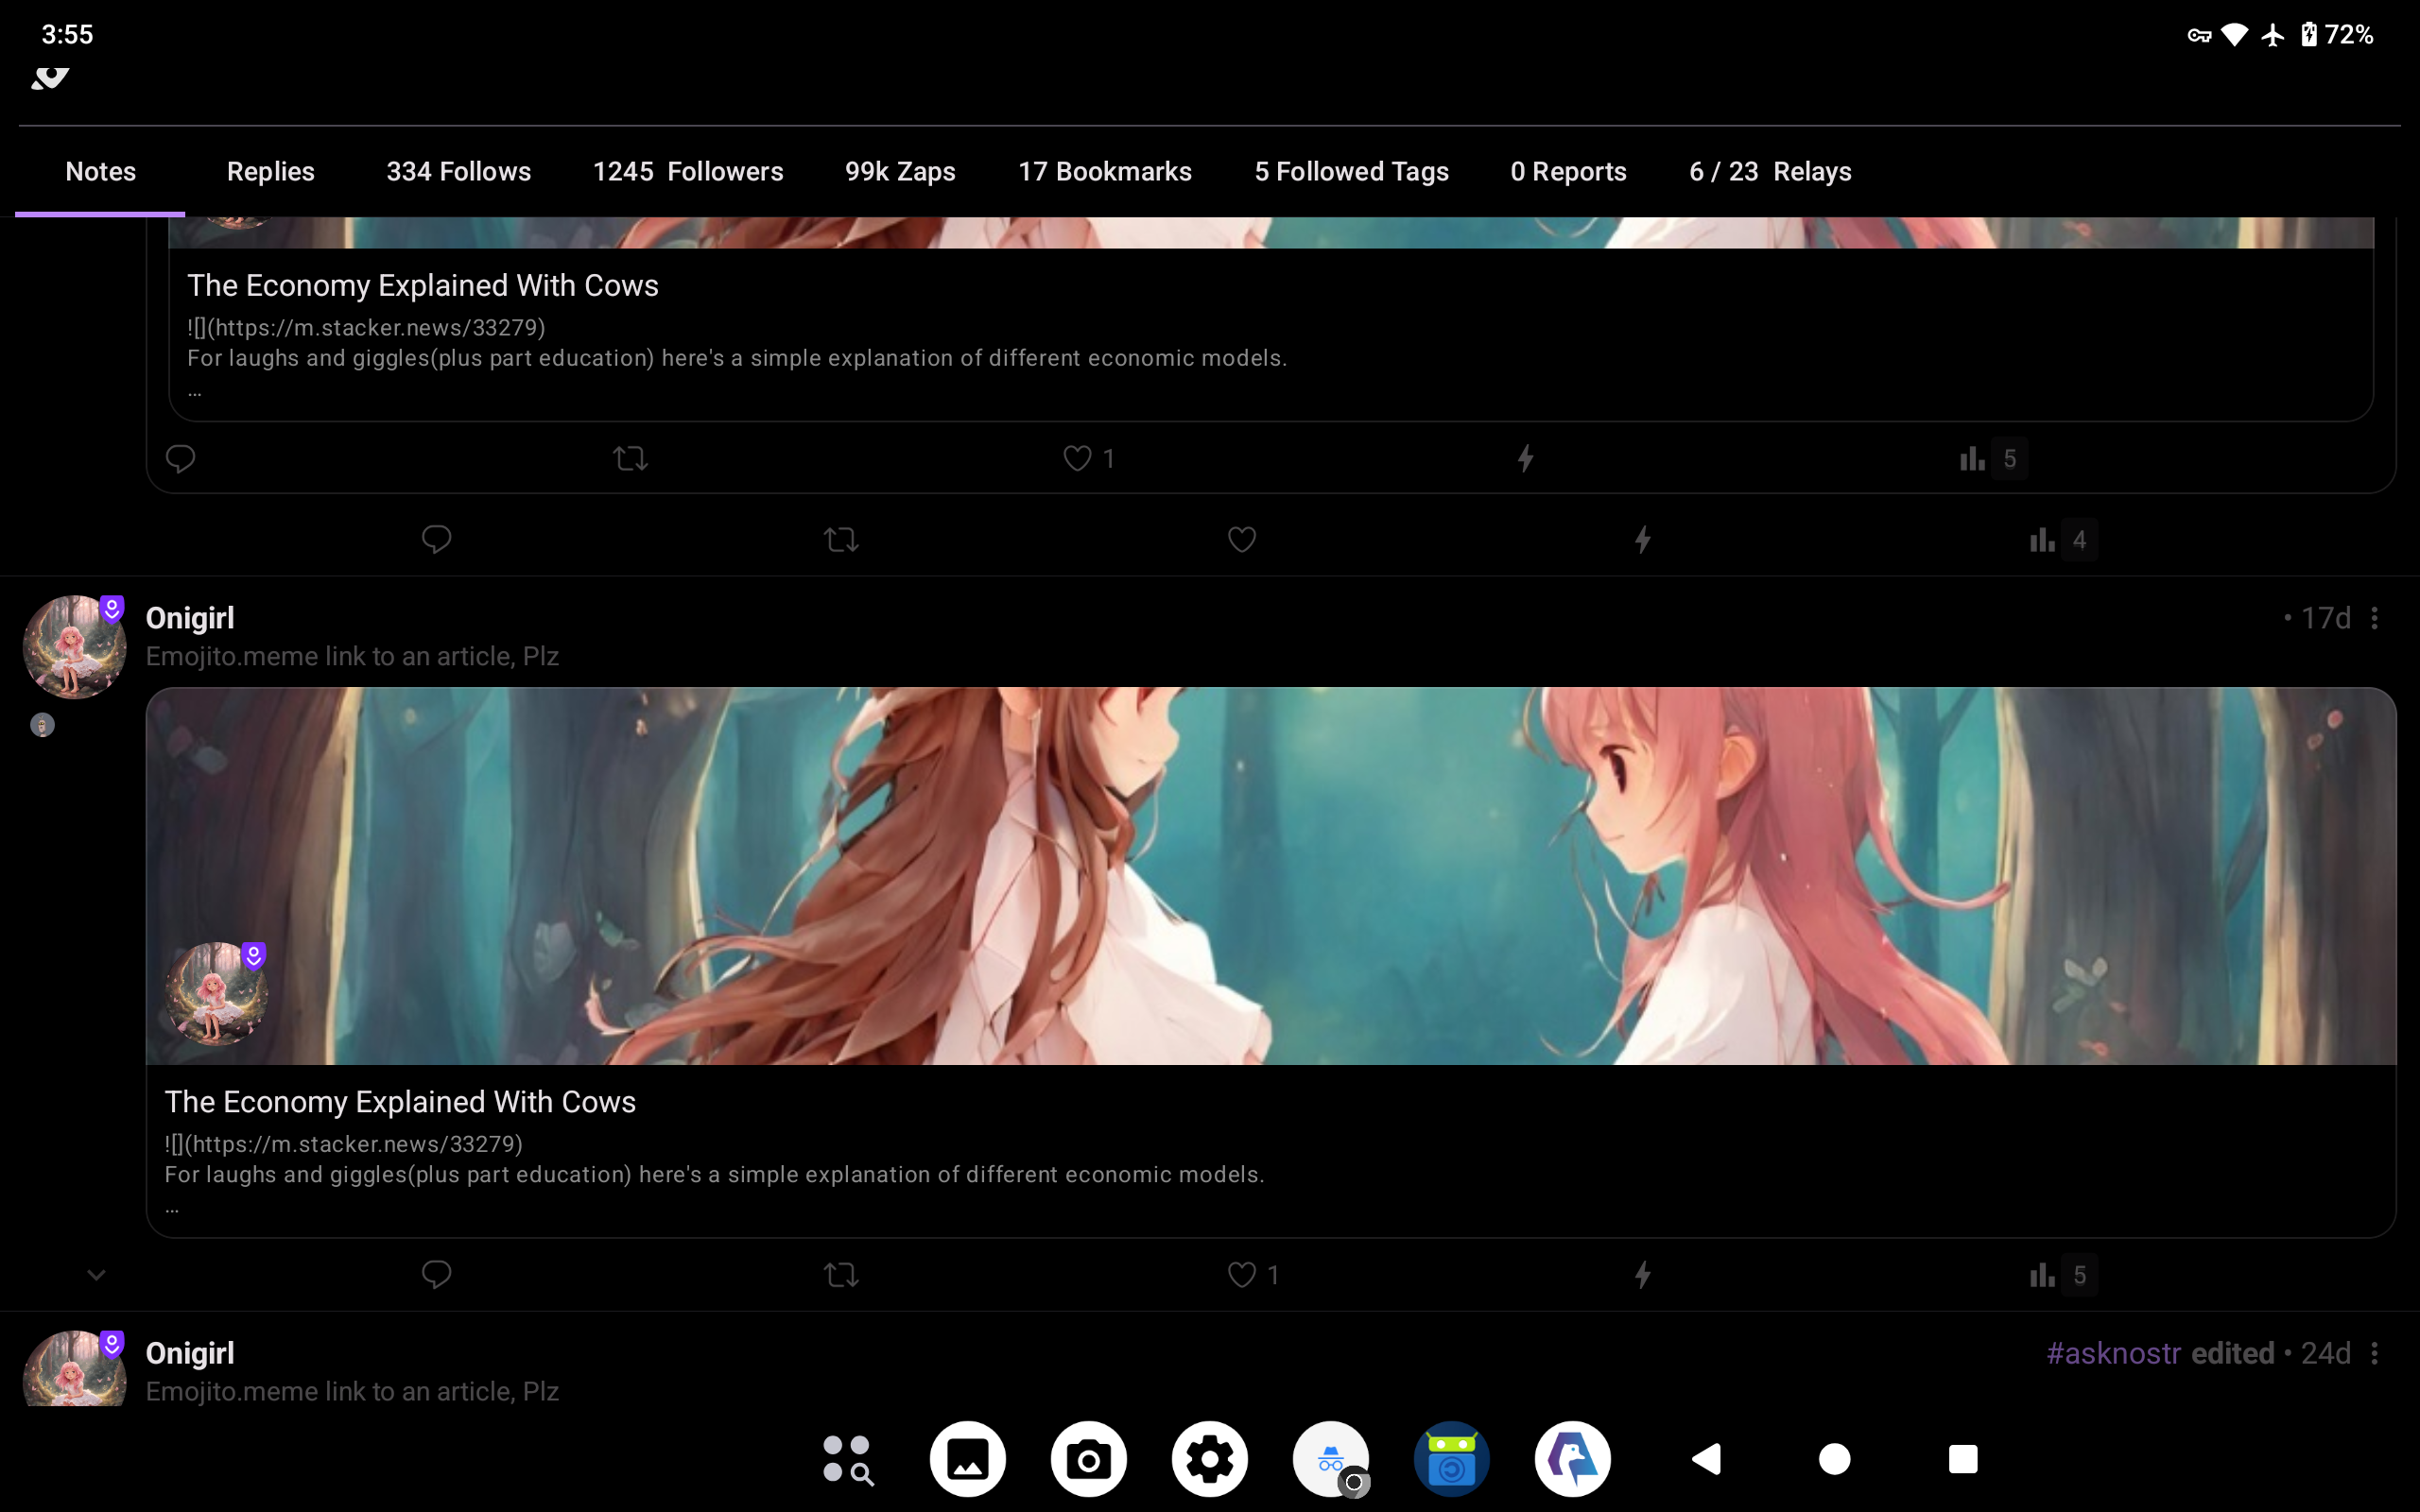Viewport: 2420px width, 1512px height.
Task: Zap the Onigirl 17d note
Action: [x=1642, y=1274]
